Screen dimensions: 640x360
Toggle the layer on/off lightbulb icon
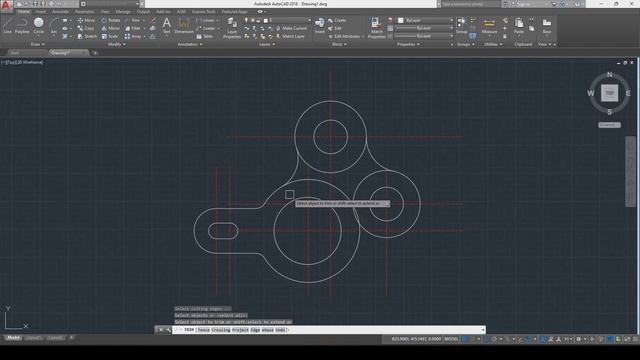coord(246,20)
